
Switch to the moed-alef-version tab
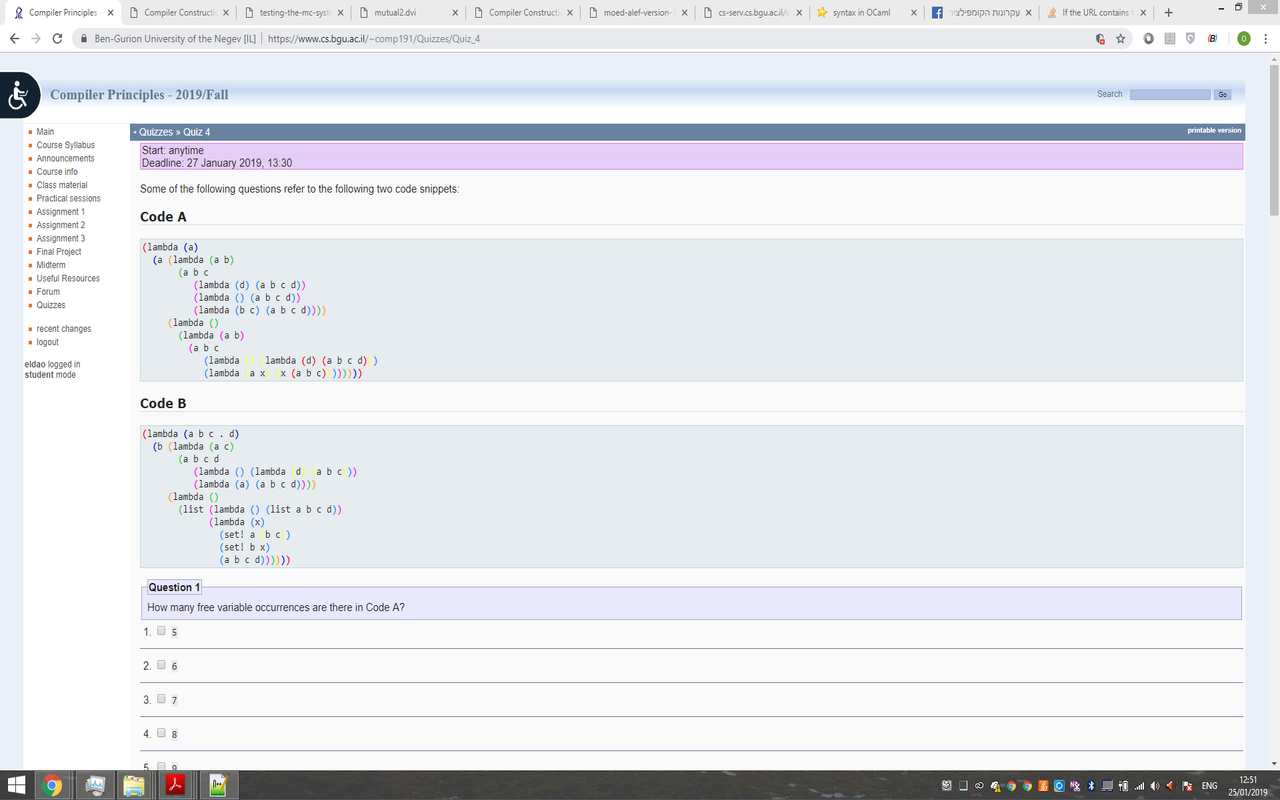(637, 13)
